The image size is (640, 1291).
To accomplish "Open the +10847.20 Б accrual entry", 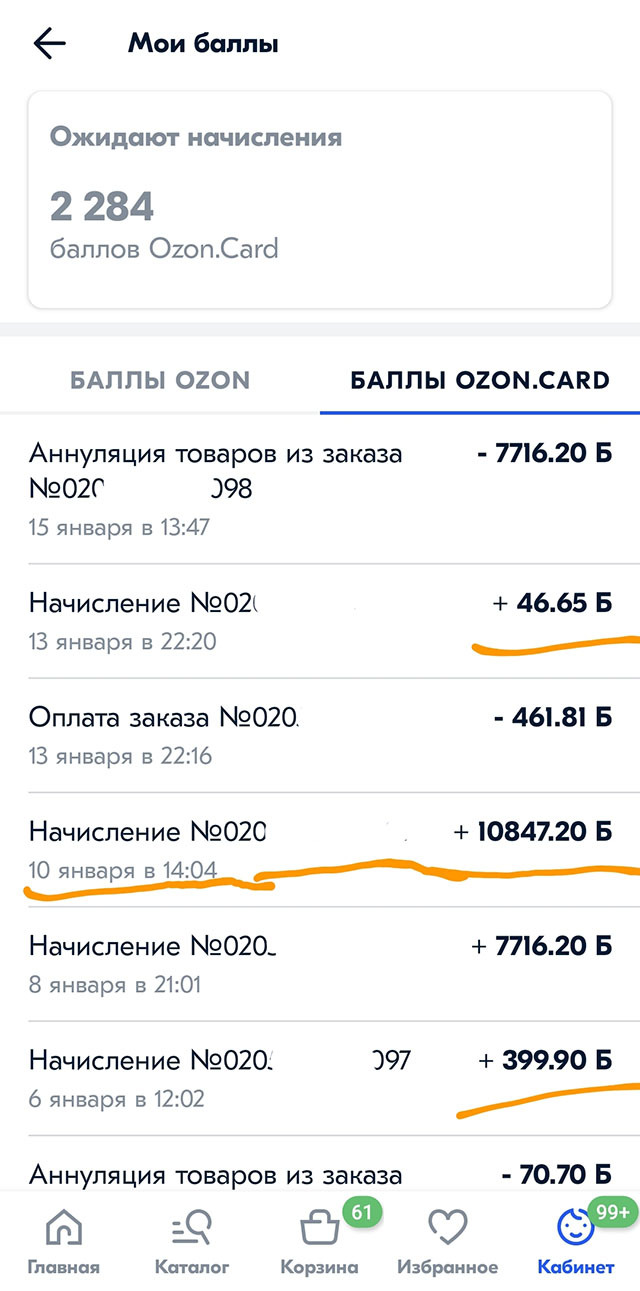I will pyautogui.click(x=320, y=849).
